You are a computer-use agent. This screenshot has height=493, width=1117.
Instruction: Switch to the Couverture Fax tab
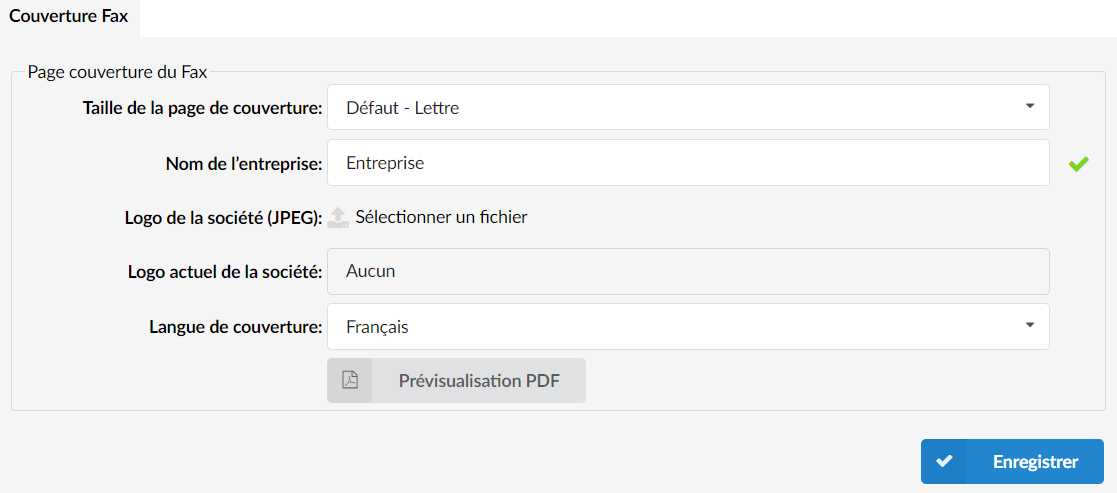69,17
